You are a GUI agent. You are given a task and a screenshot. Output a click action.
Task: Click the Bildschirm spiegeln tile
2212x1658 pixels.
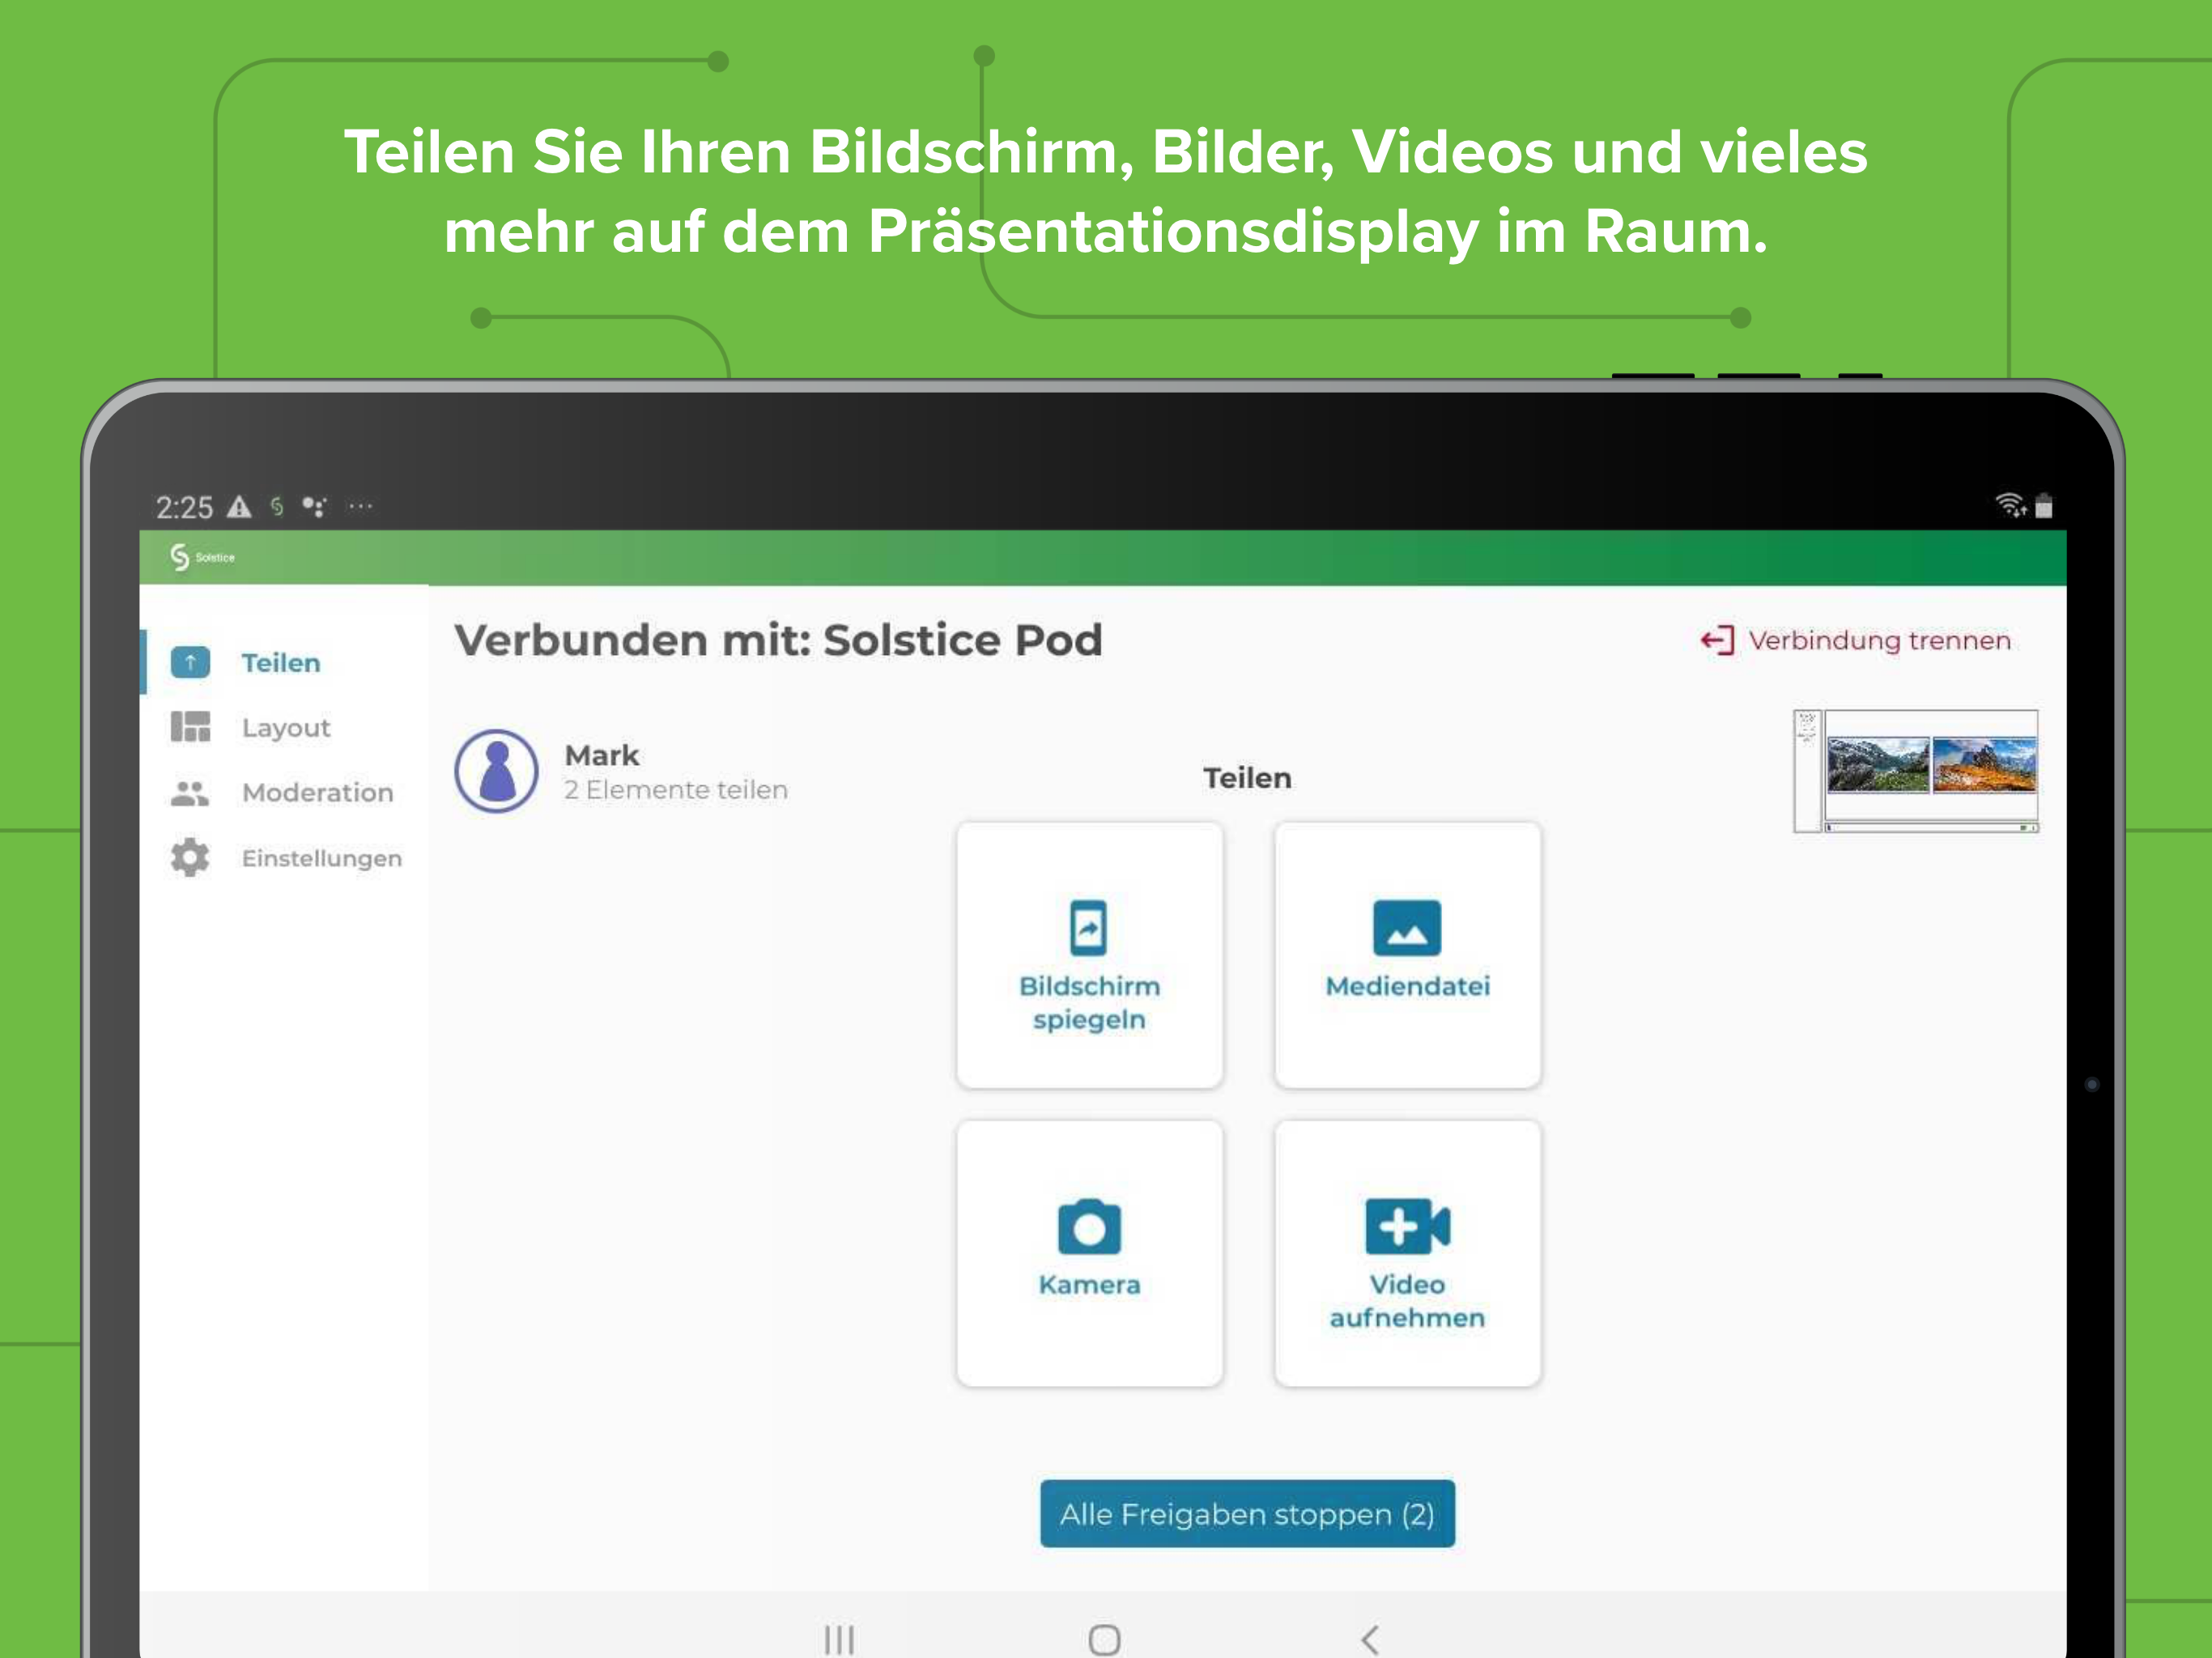(x=1089, y=955)
